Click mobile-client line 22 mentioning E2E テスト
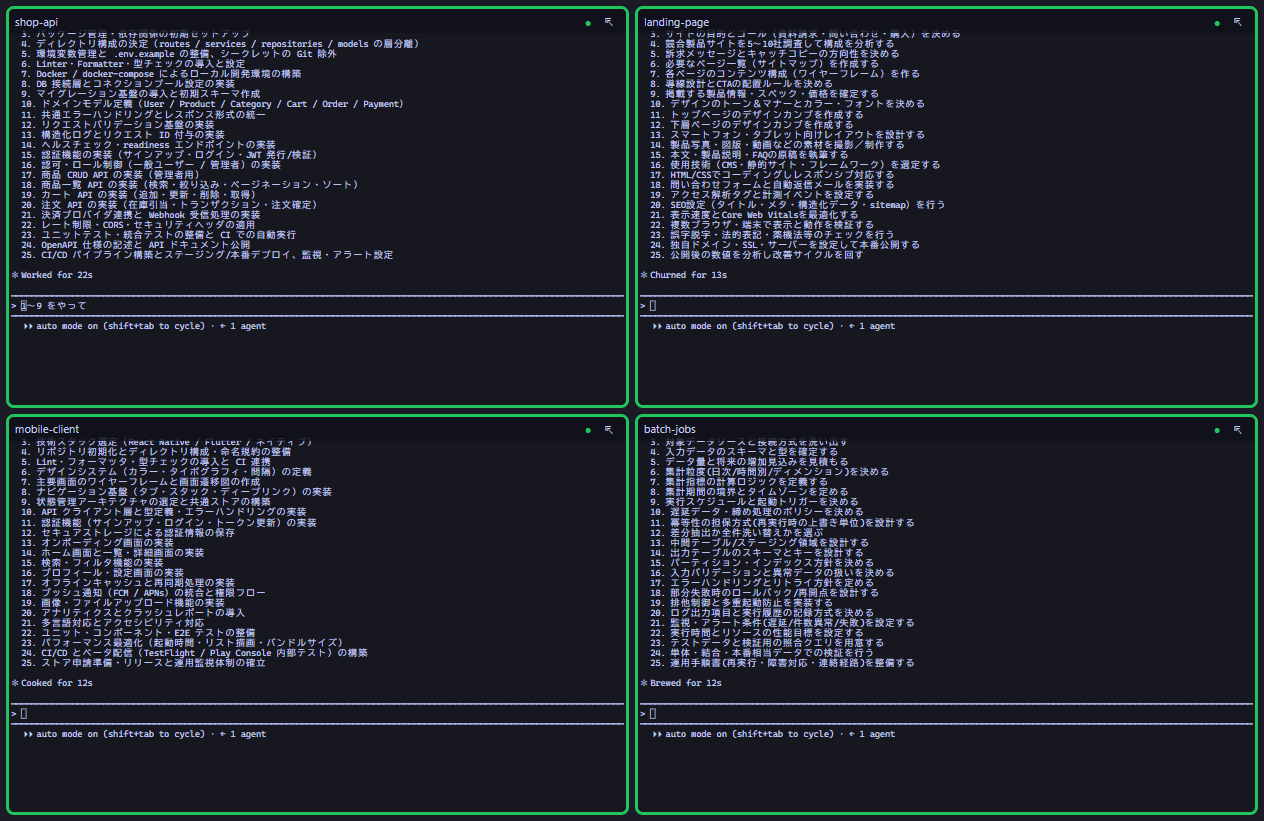The width and height of the screenshot is (1264, 821). point(138,633)
